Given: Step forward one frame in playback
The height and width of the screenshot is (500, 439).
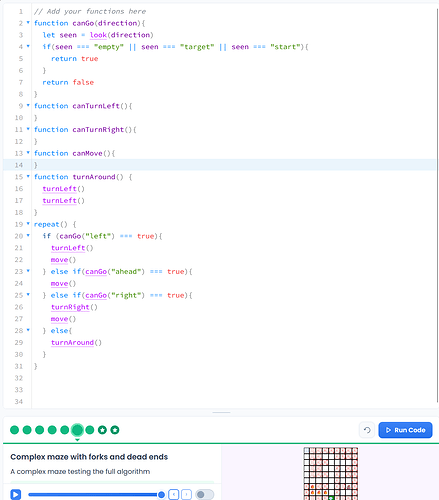Looking at the screenshot, I should (186, 494).
